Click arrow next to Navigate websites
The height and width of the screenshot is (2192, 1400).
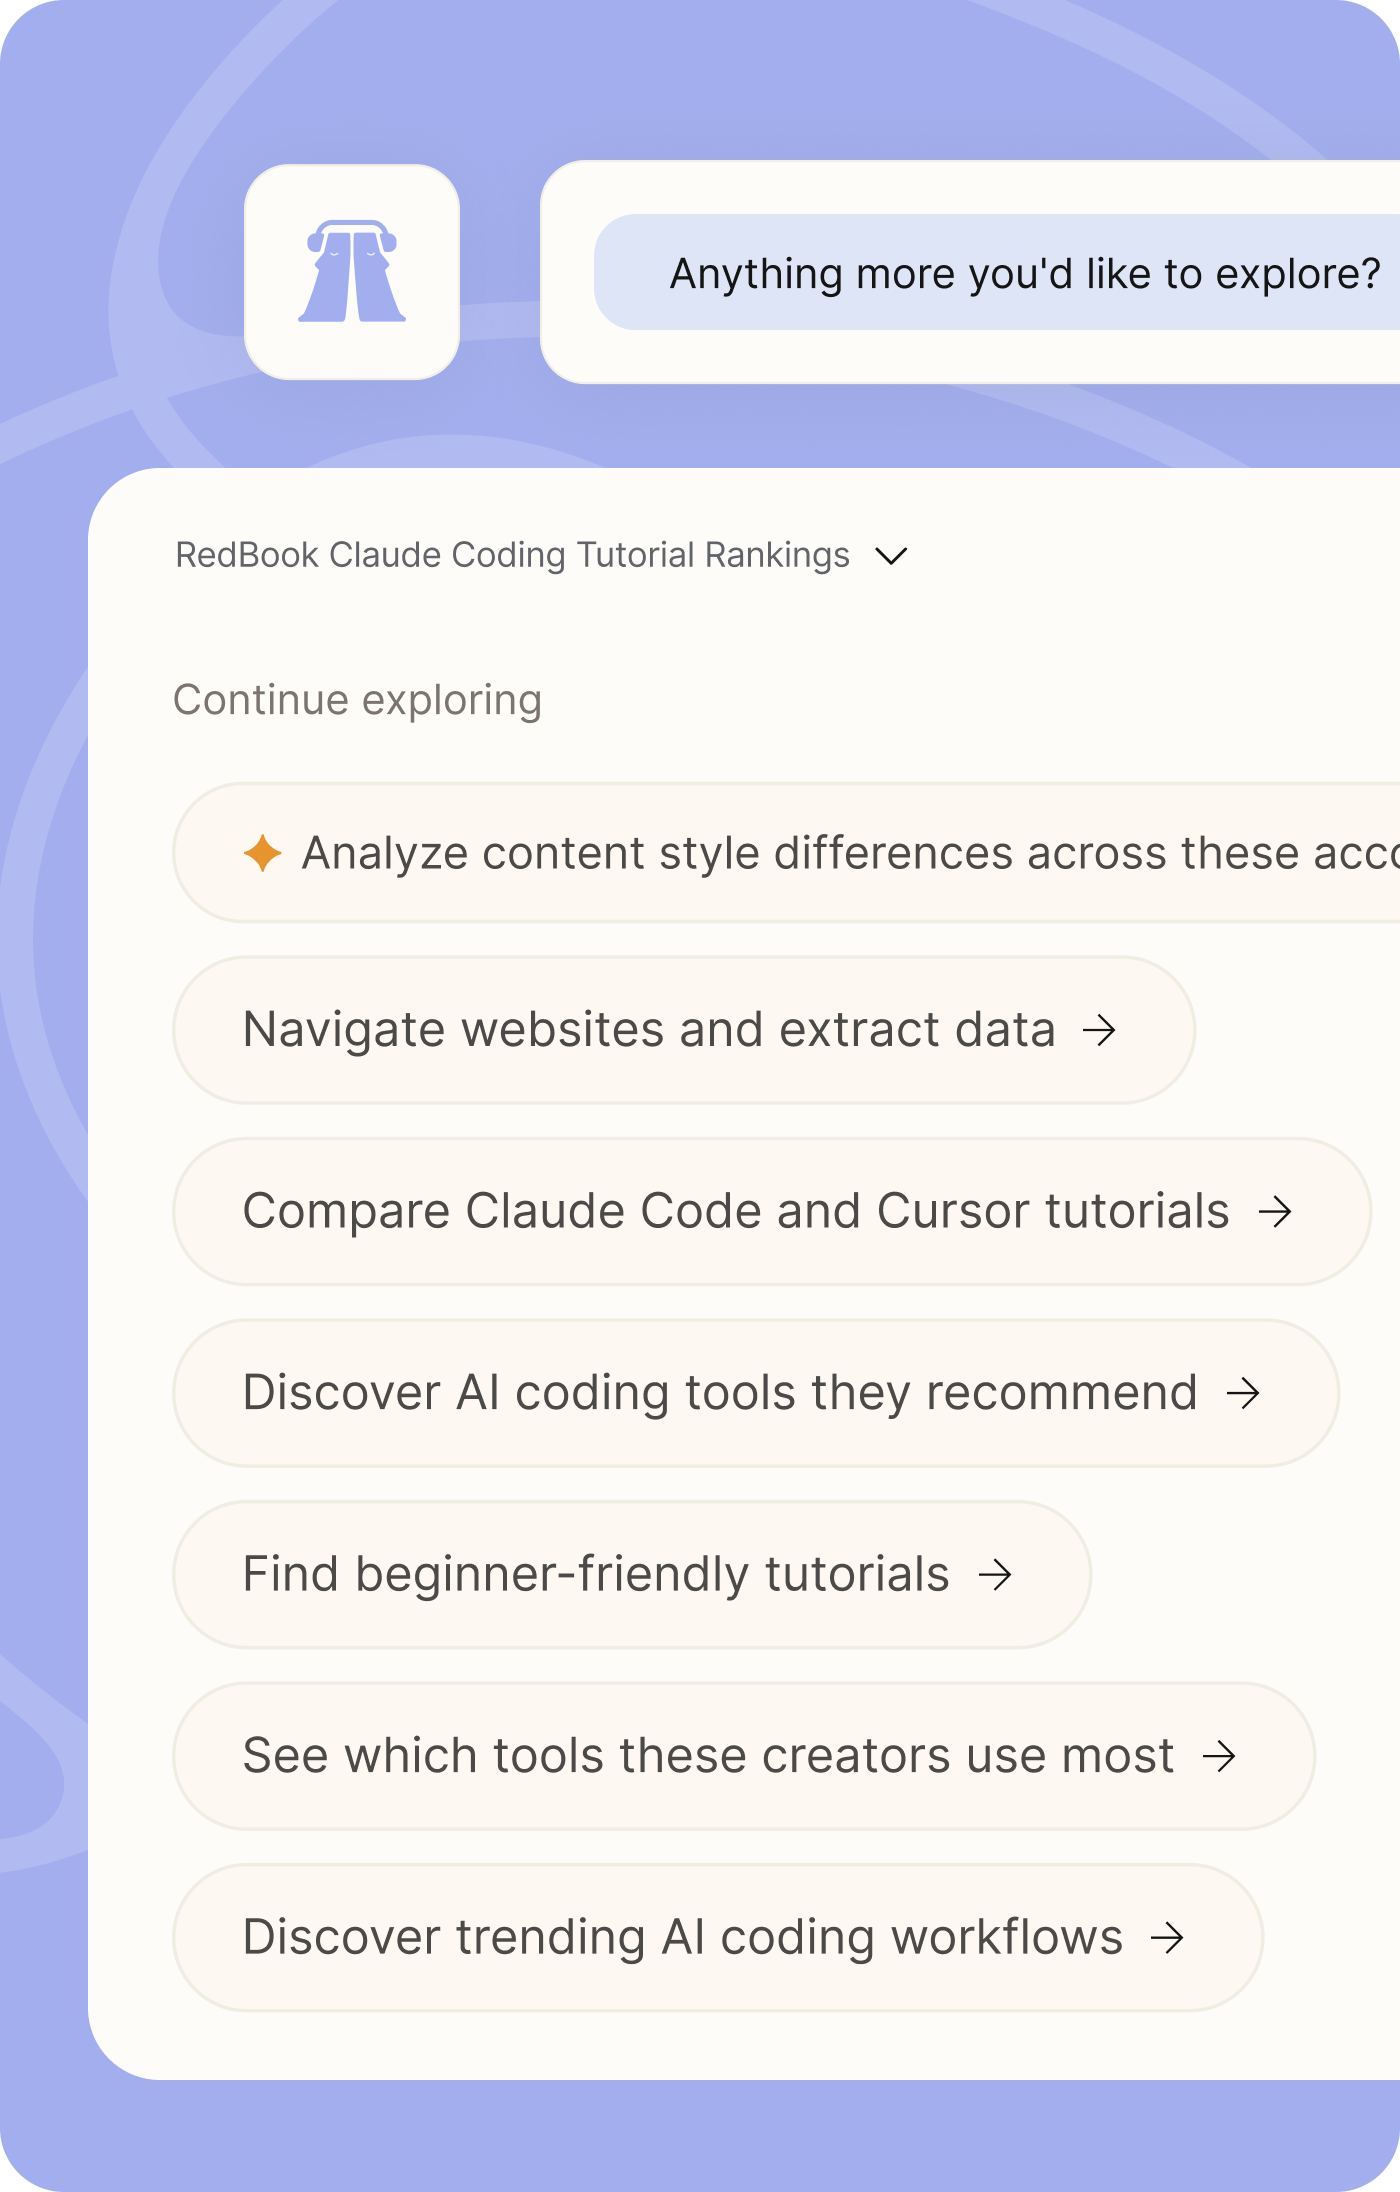point(1099,1030)
